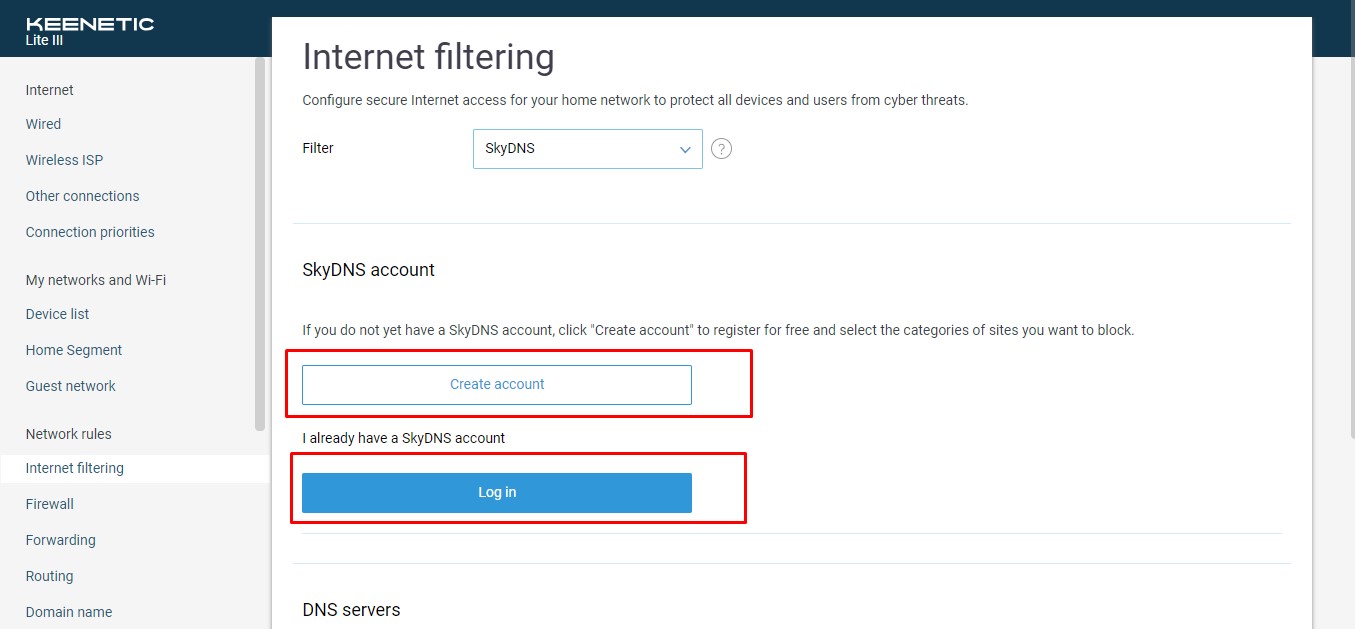
Task: Open Routing section
Action: point(49,576)
